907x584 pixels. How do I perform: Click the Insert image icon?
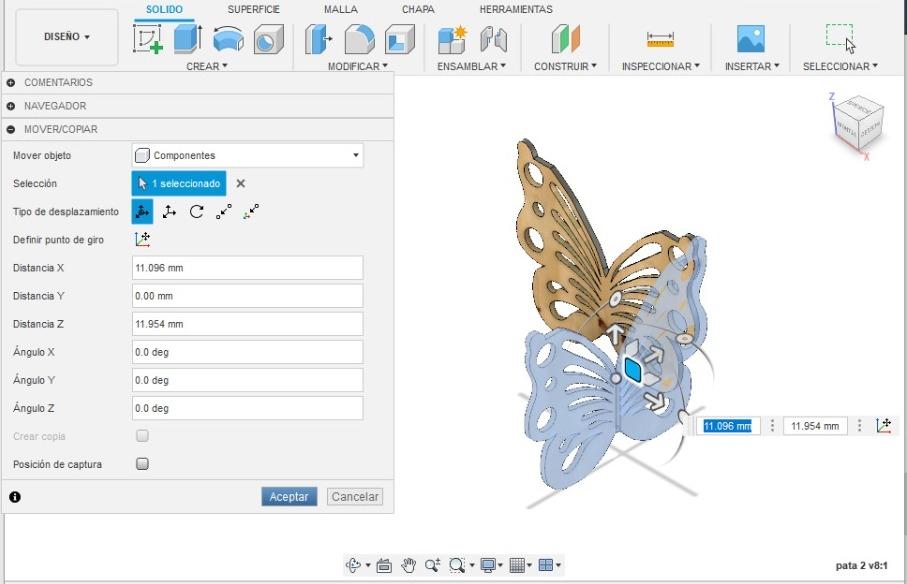coord(751,39)
